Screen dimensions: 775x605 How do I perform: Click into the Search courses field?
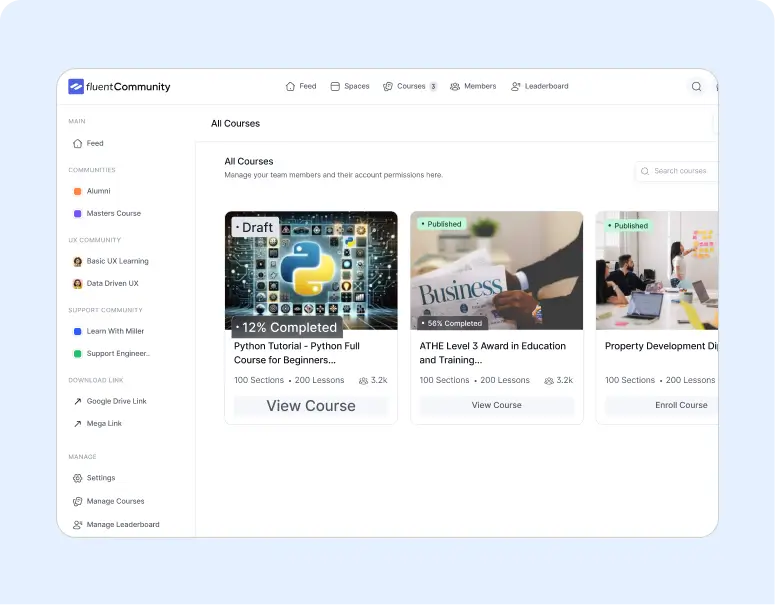[682, 171]
